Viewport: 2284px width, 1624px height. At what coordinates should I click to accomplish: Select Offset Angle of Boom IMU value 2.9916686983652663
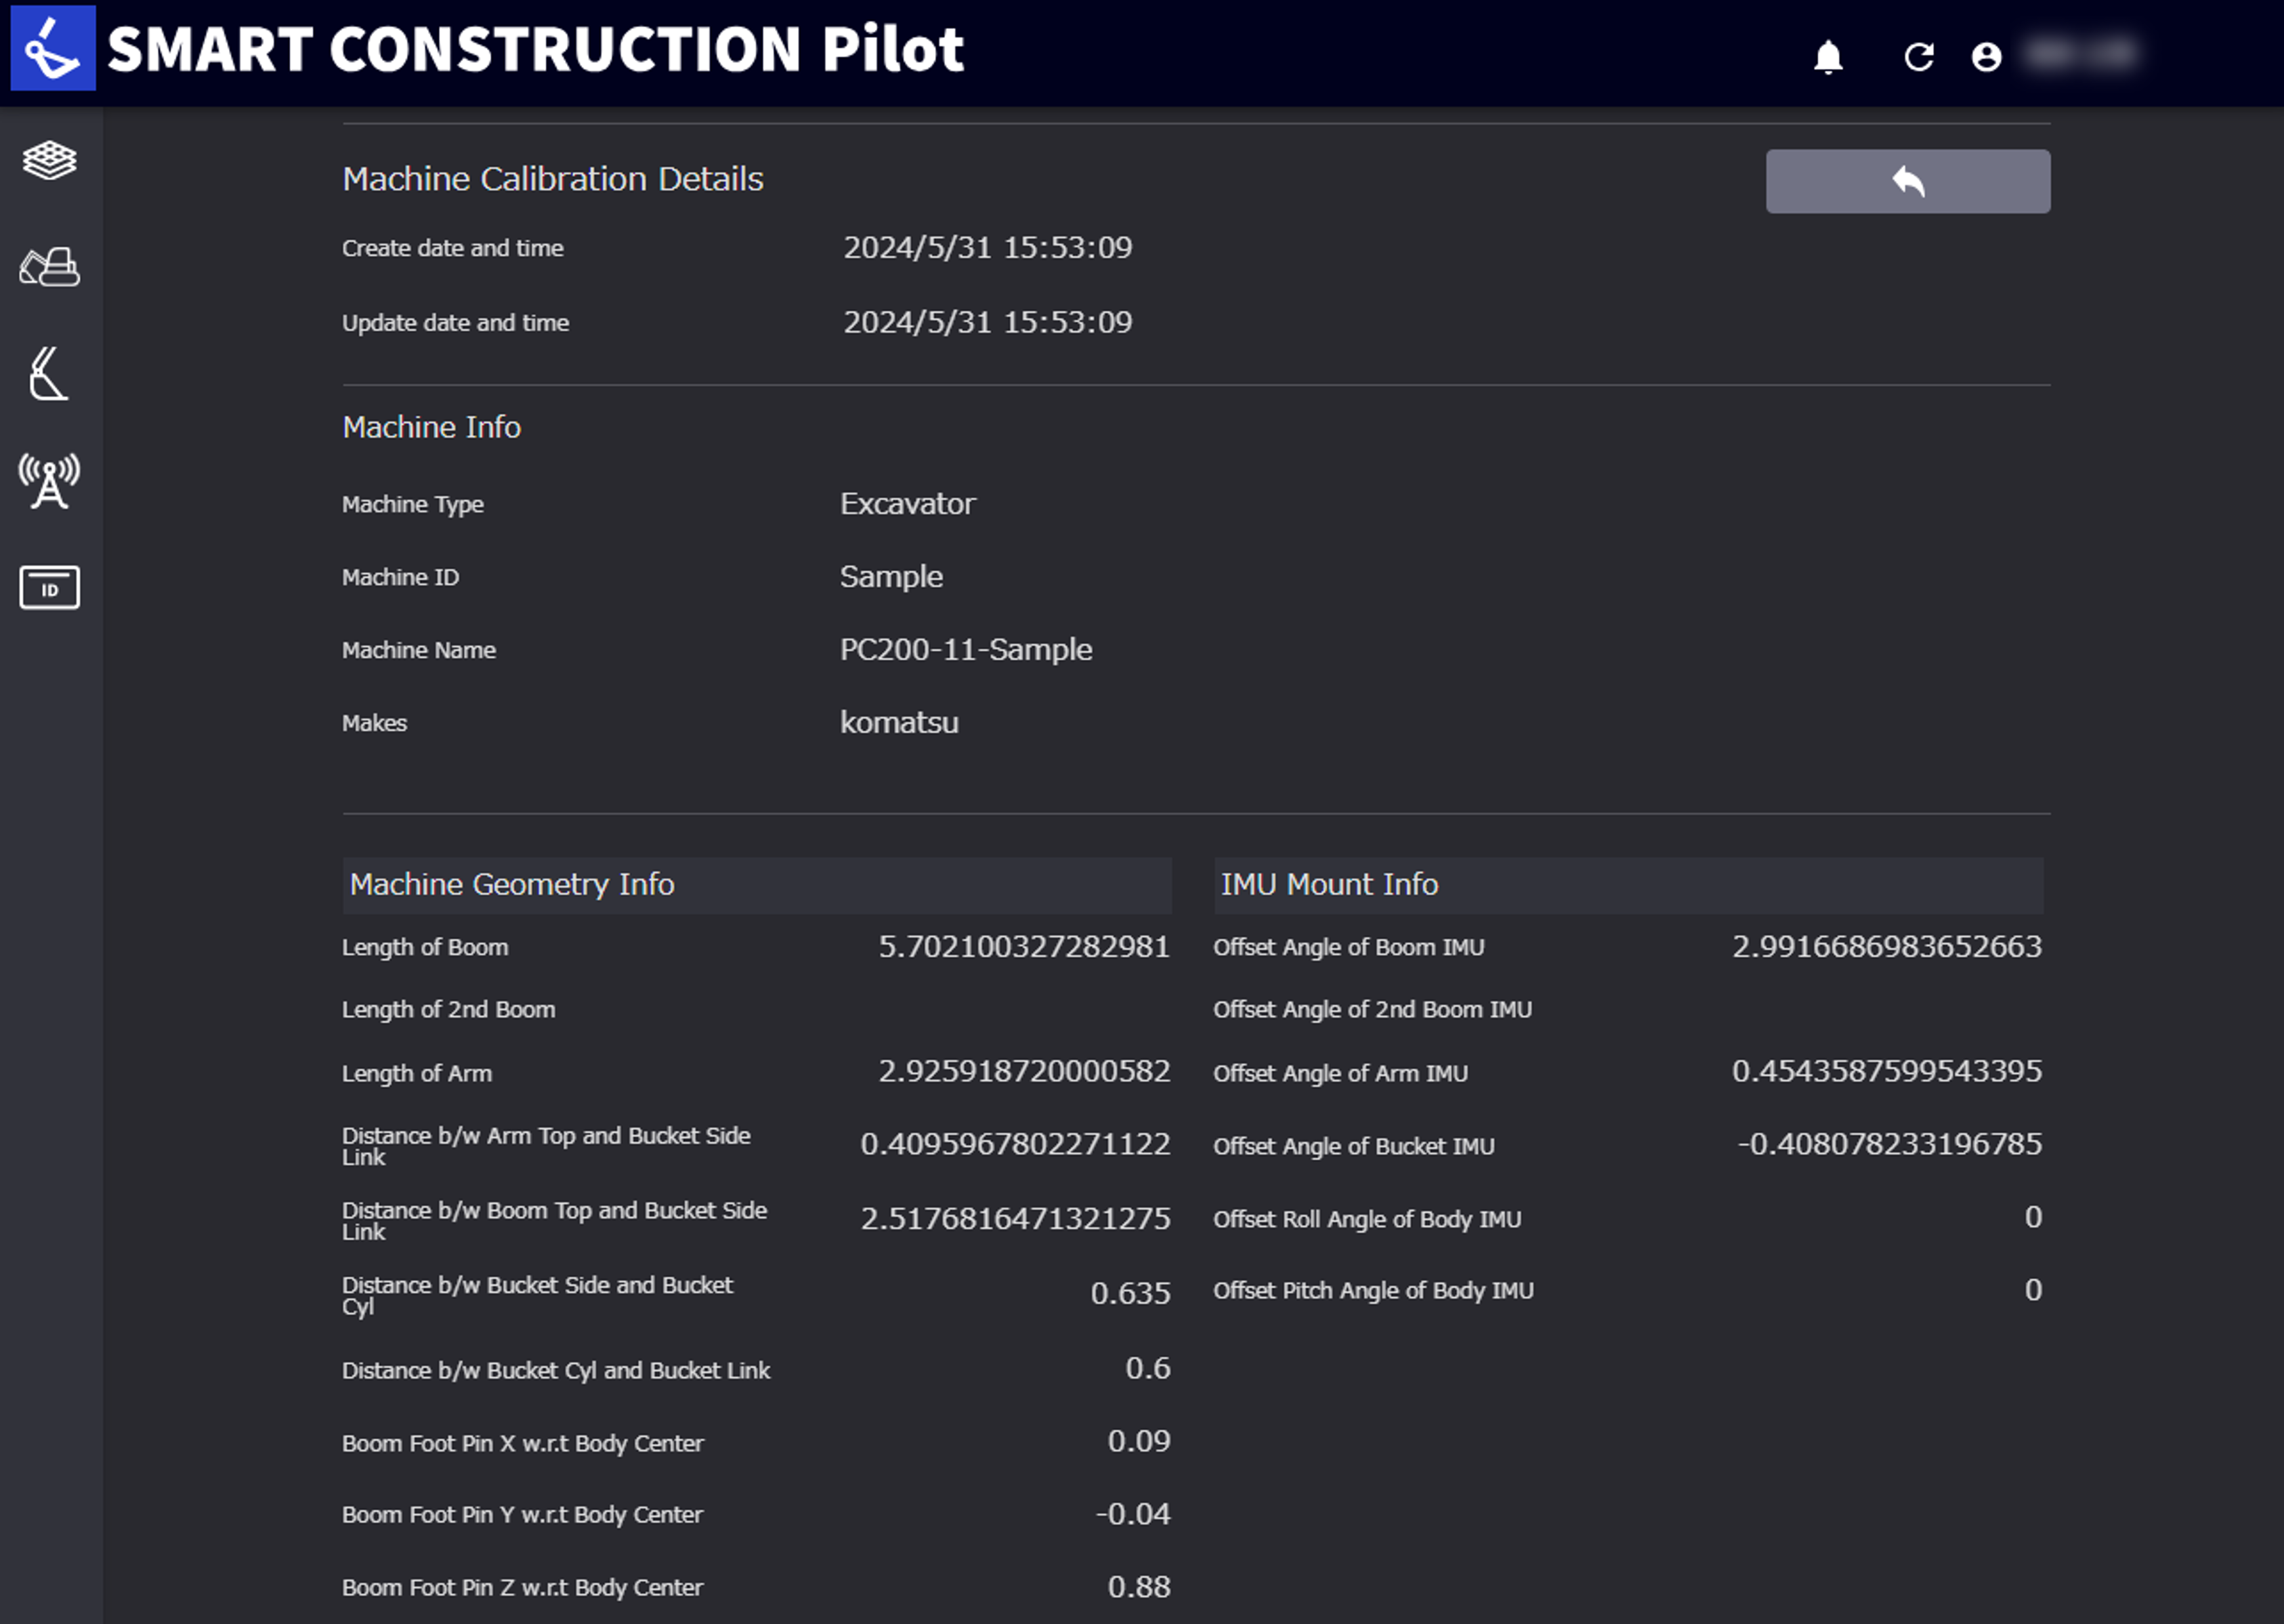1887,946
